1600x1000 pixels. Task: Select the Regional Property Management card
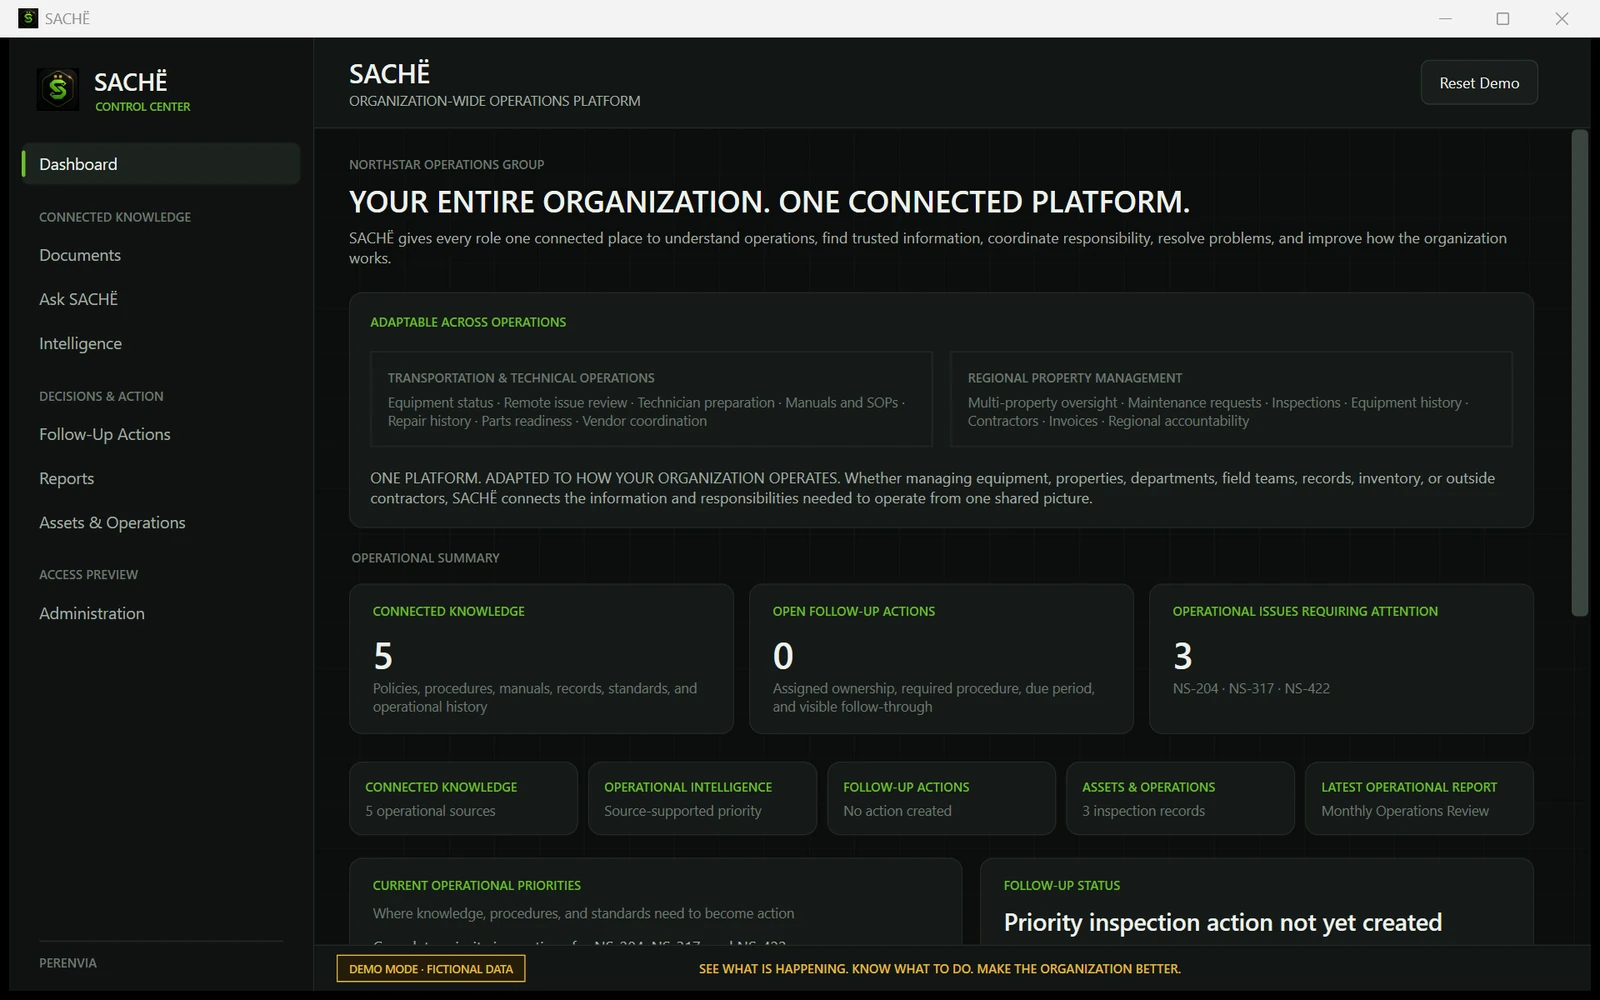(x=1231, y=399)
